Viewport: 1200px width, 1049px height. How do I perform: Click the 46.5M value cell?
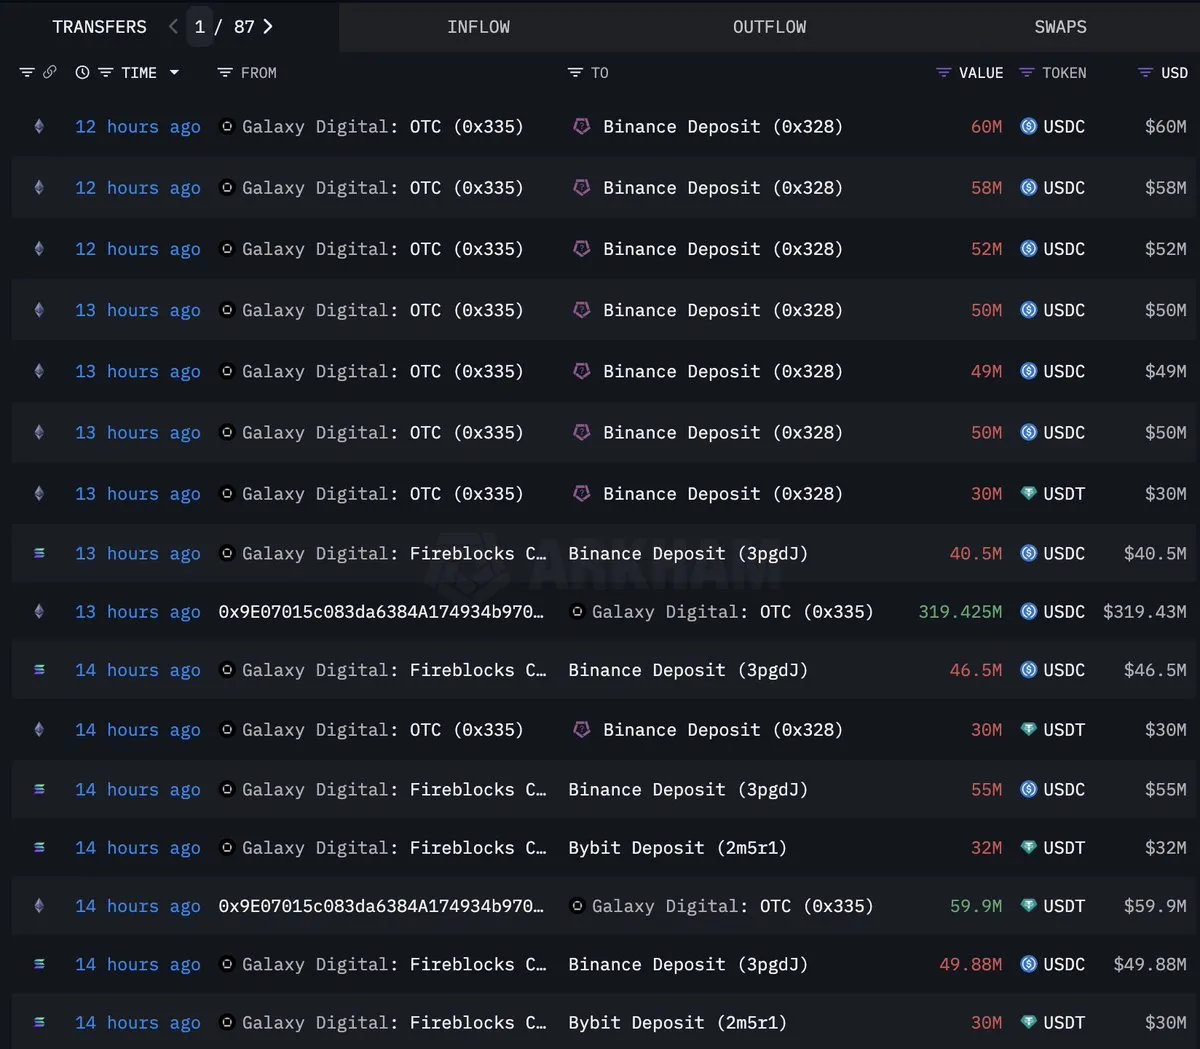976,670
